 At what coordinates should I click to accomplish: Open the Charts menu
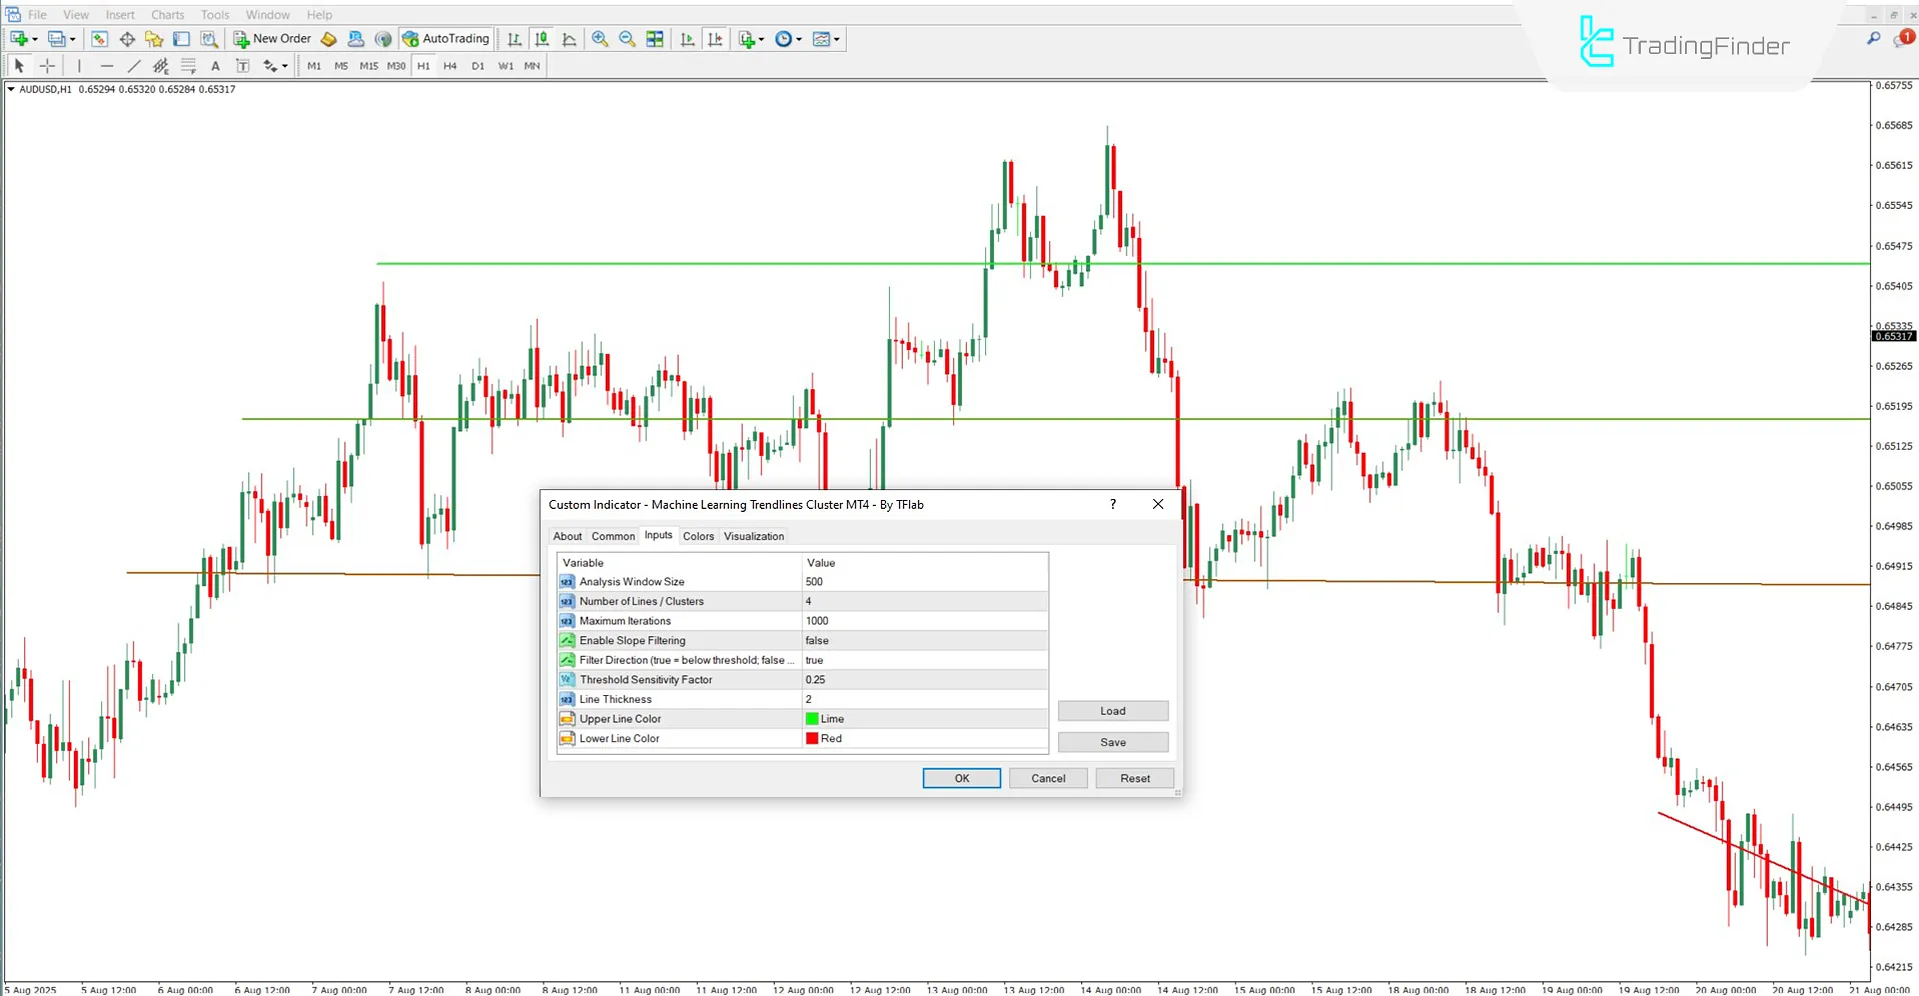click(x=166, y=14)
